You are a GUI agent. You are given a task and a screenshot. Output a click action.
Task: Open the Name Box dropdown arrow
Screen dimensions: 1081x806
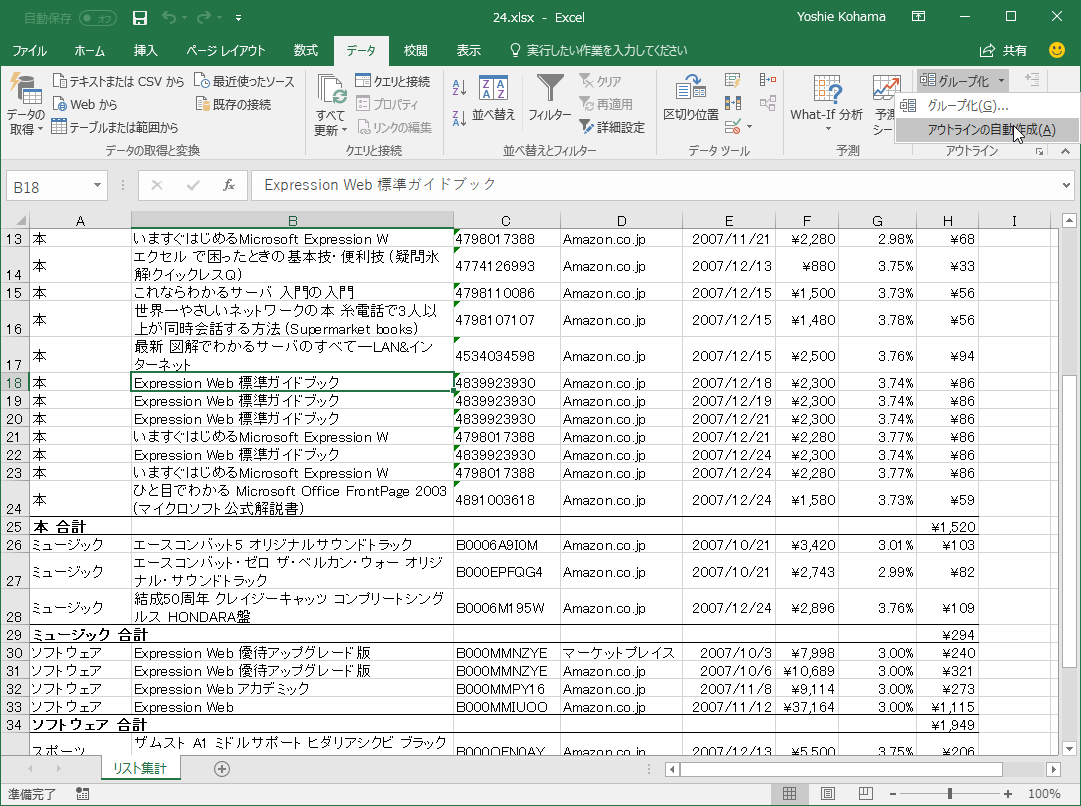point(97,185)
